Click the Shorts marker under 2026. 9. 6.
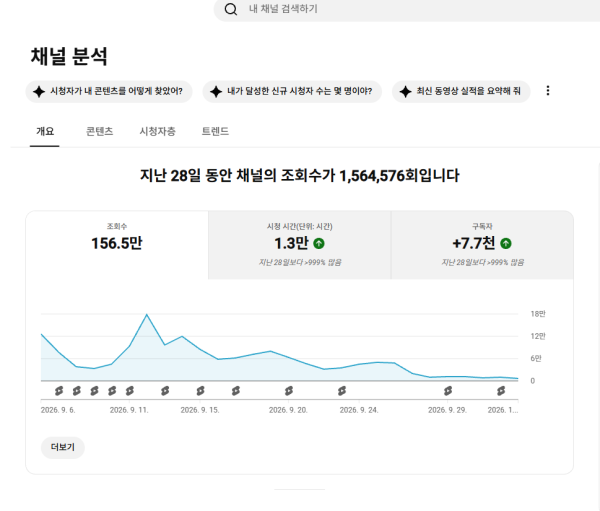The width and height of the screenshot is (600, 511). [x=59, y=391]
